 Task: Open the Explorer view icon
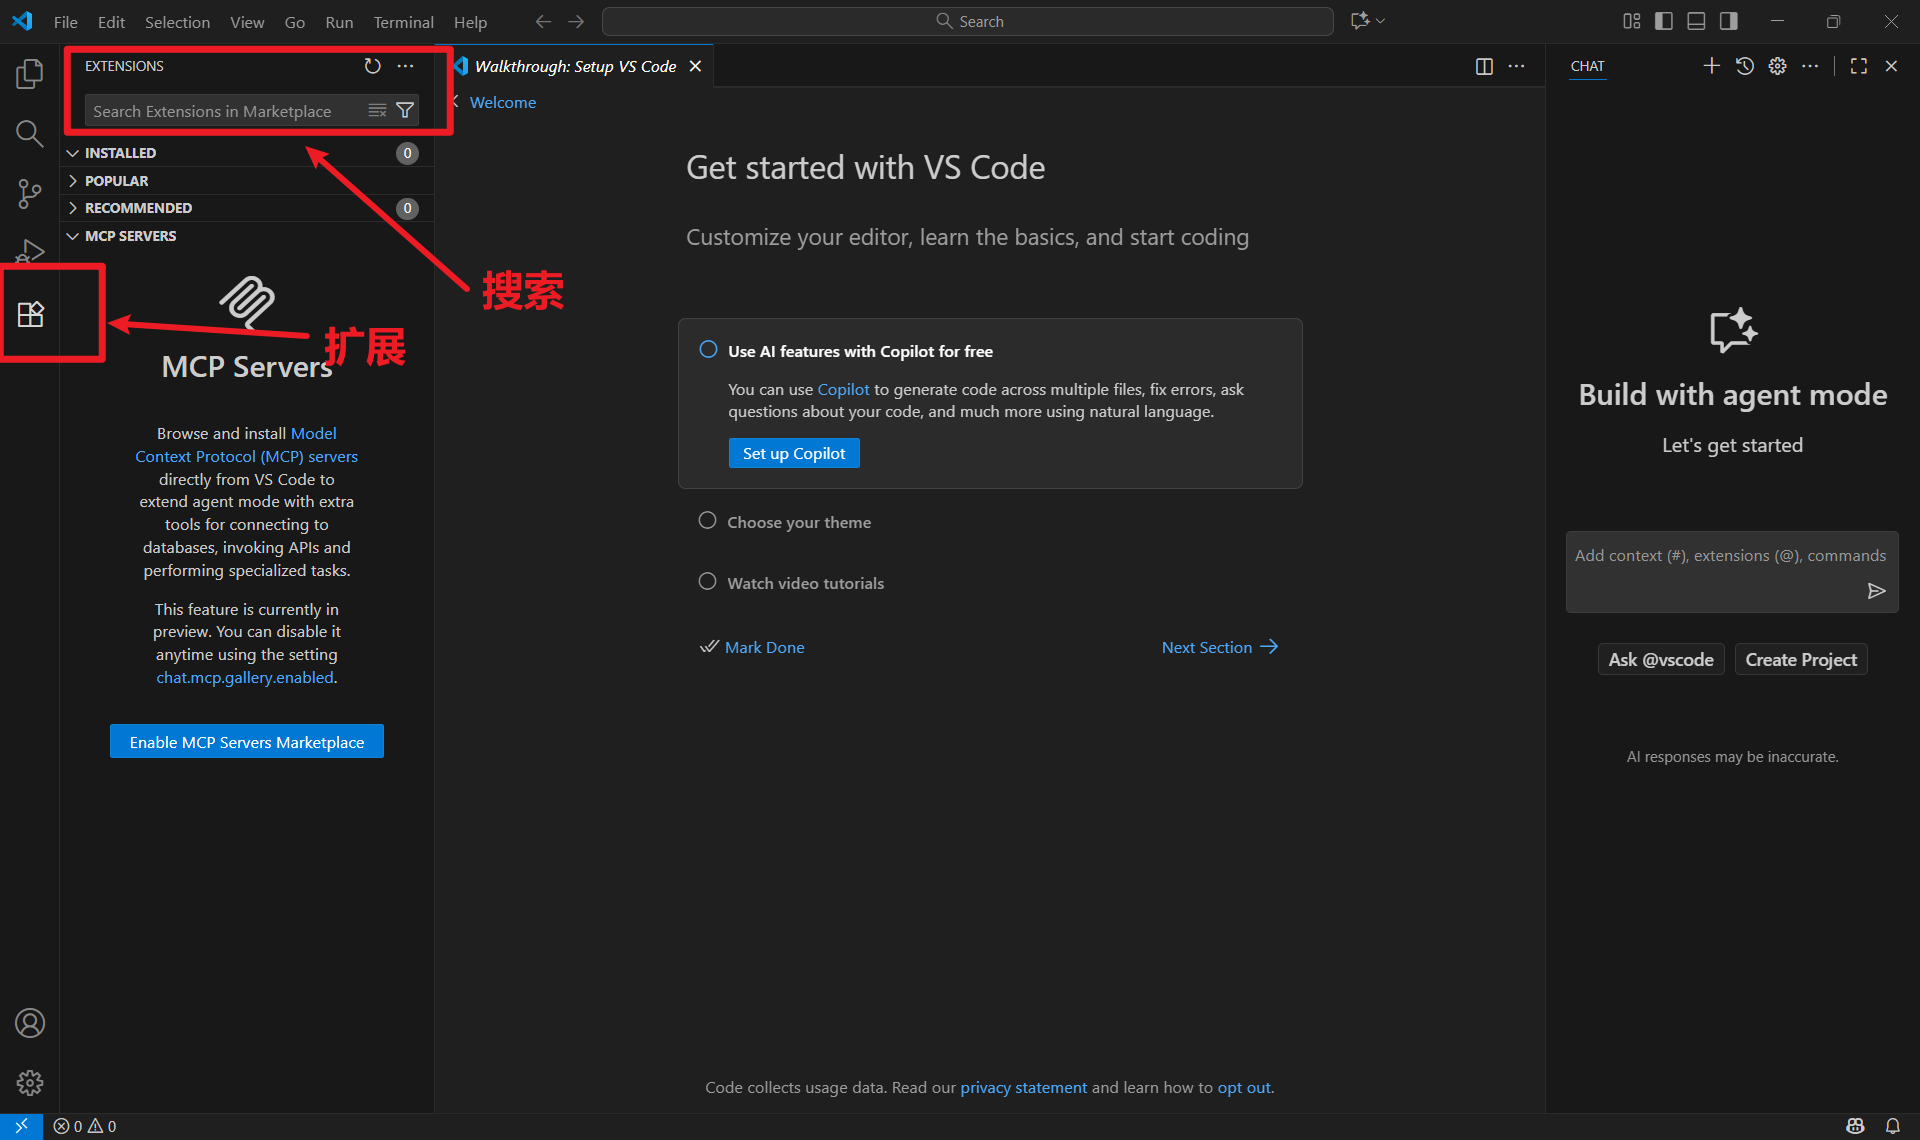click(x=30, y=74)
